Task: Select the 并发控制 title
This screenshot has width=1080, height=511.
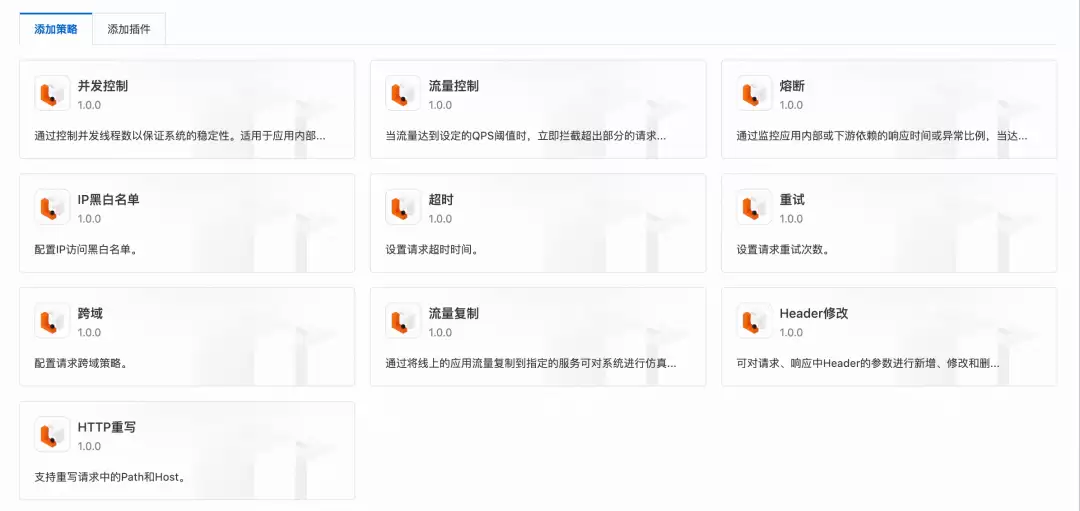Action: 103,86
